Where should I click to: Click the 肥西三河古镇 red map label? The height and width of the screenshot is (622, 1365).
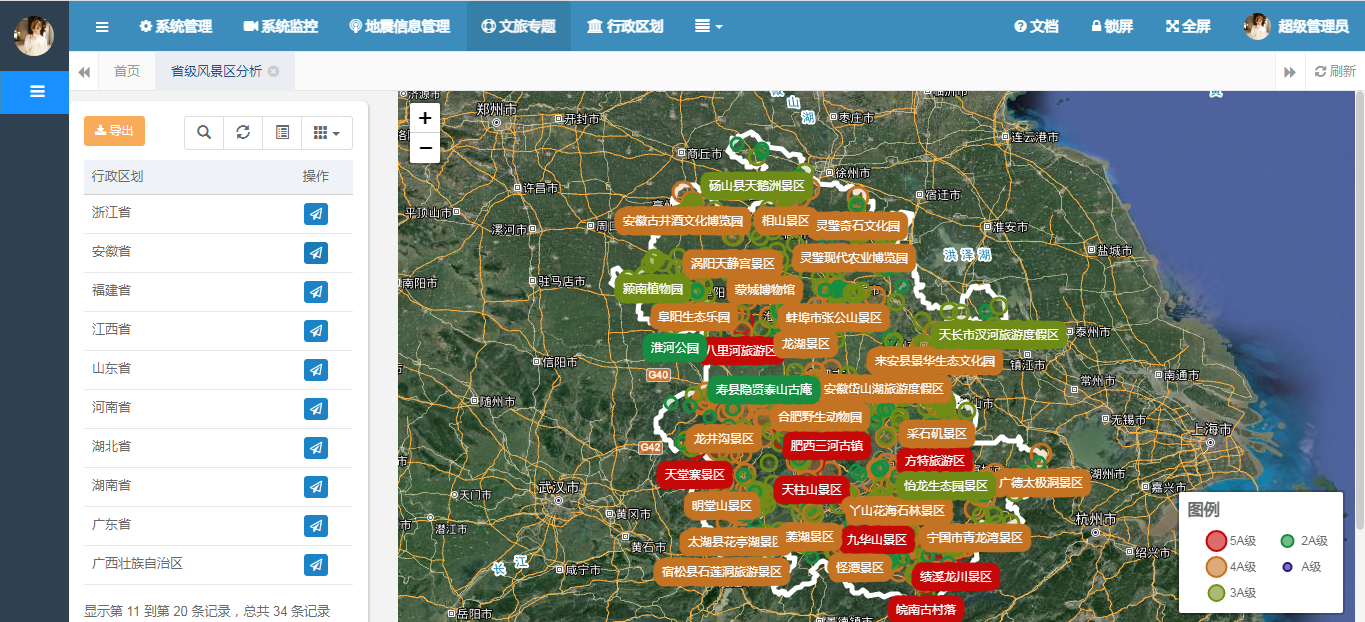[825, 446]
